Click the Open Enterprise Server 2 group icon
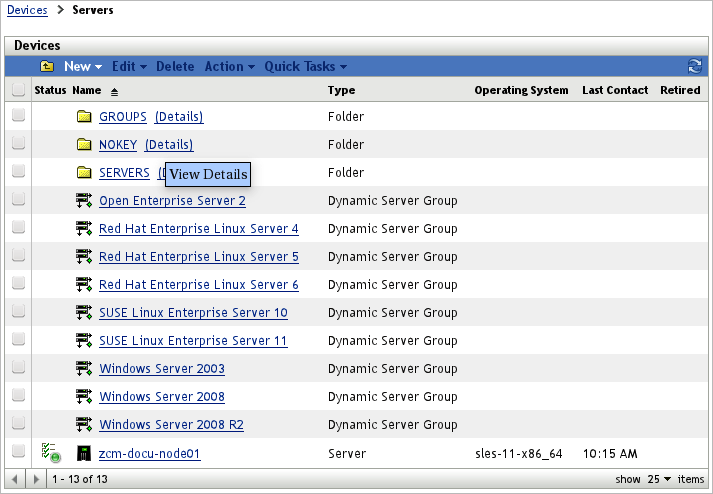This screenshot has height=494, width=713. (x=84, y=201)
